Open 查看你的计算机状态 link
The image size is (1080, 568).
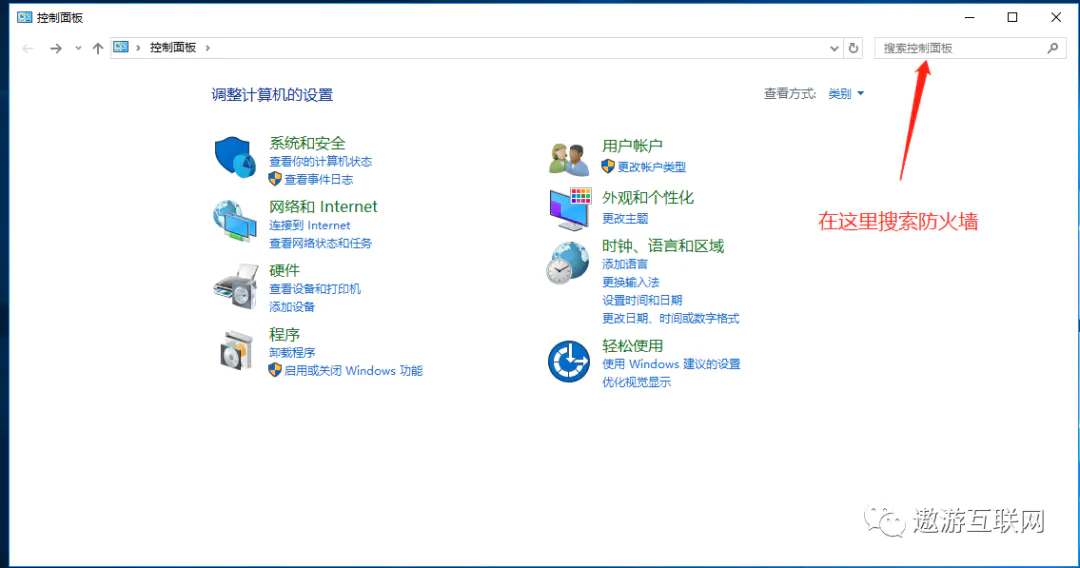[x=320, y=162]
